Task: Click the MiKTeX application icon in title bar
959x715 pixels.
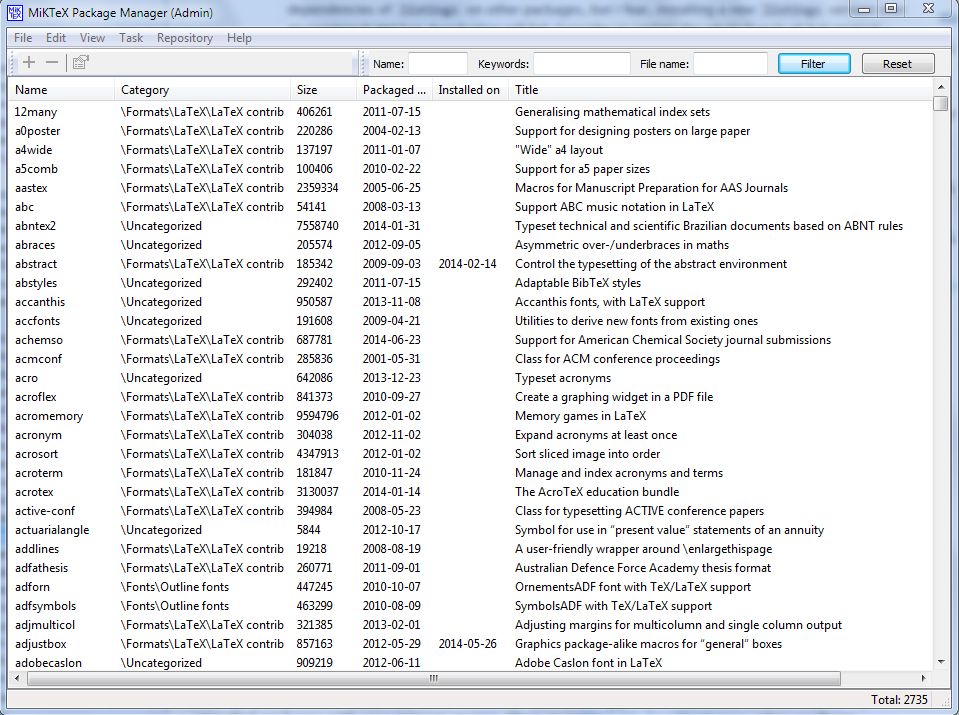Action: click(14, 12)
